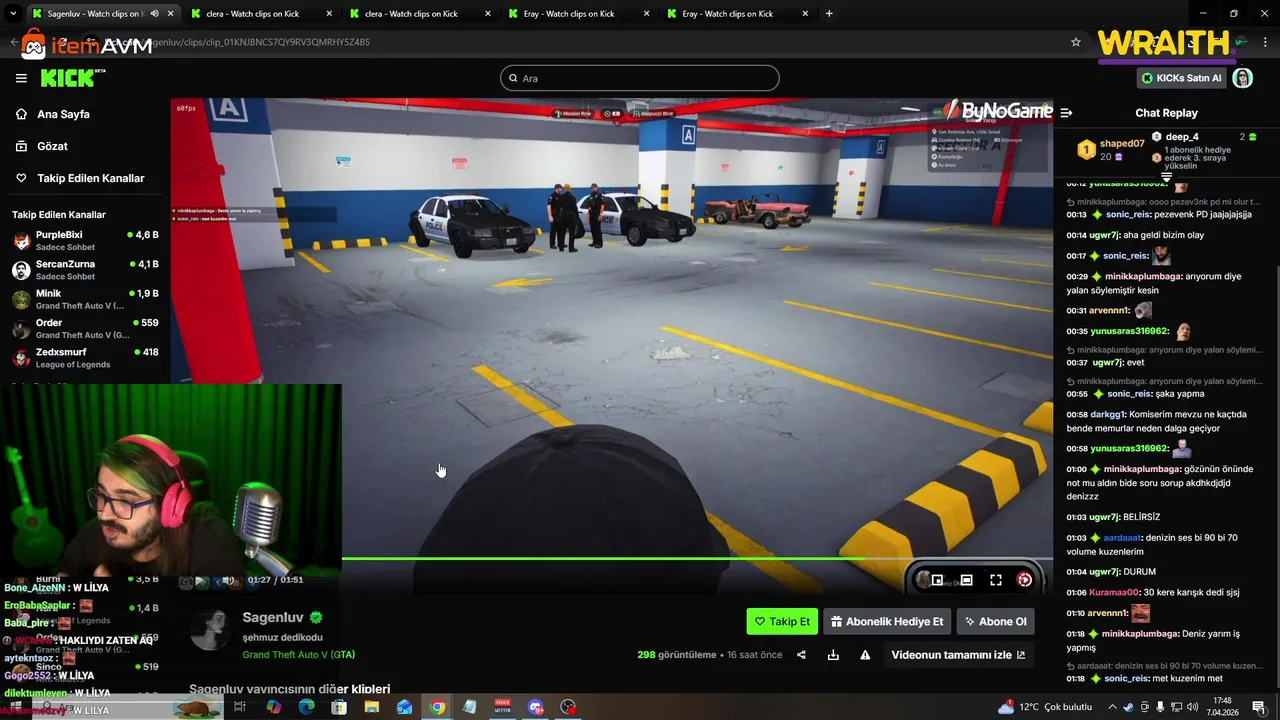
Task: Show hidden system tray icons
Action: (x=1111, y=707)
